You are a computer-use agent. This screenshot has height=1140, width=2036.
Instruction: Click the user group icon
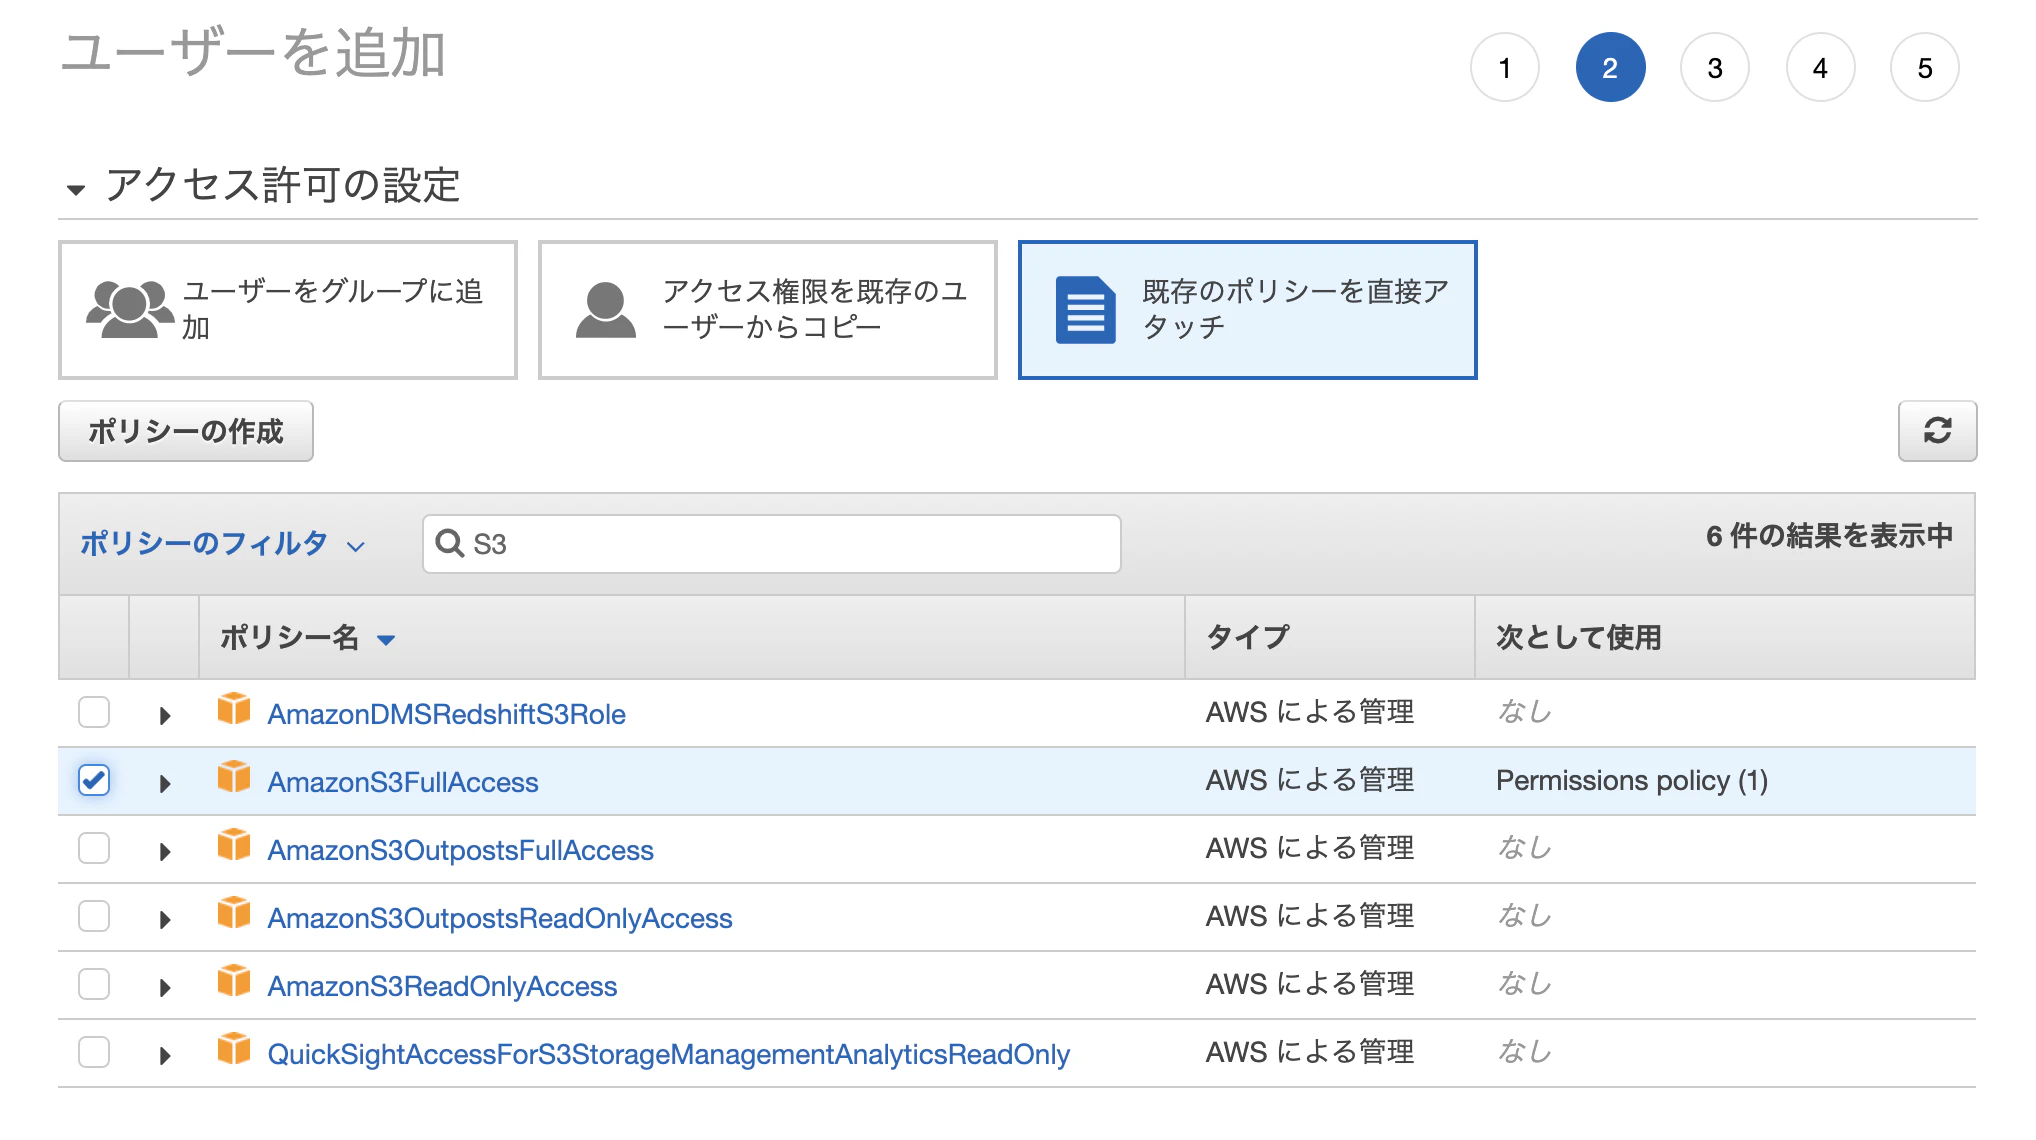pyautogui.click(x=130, y=309)
